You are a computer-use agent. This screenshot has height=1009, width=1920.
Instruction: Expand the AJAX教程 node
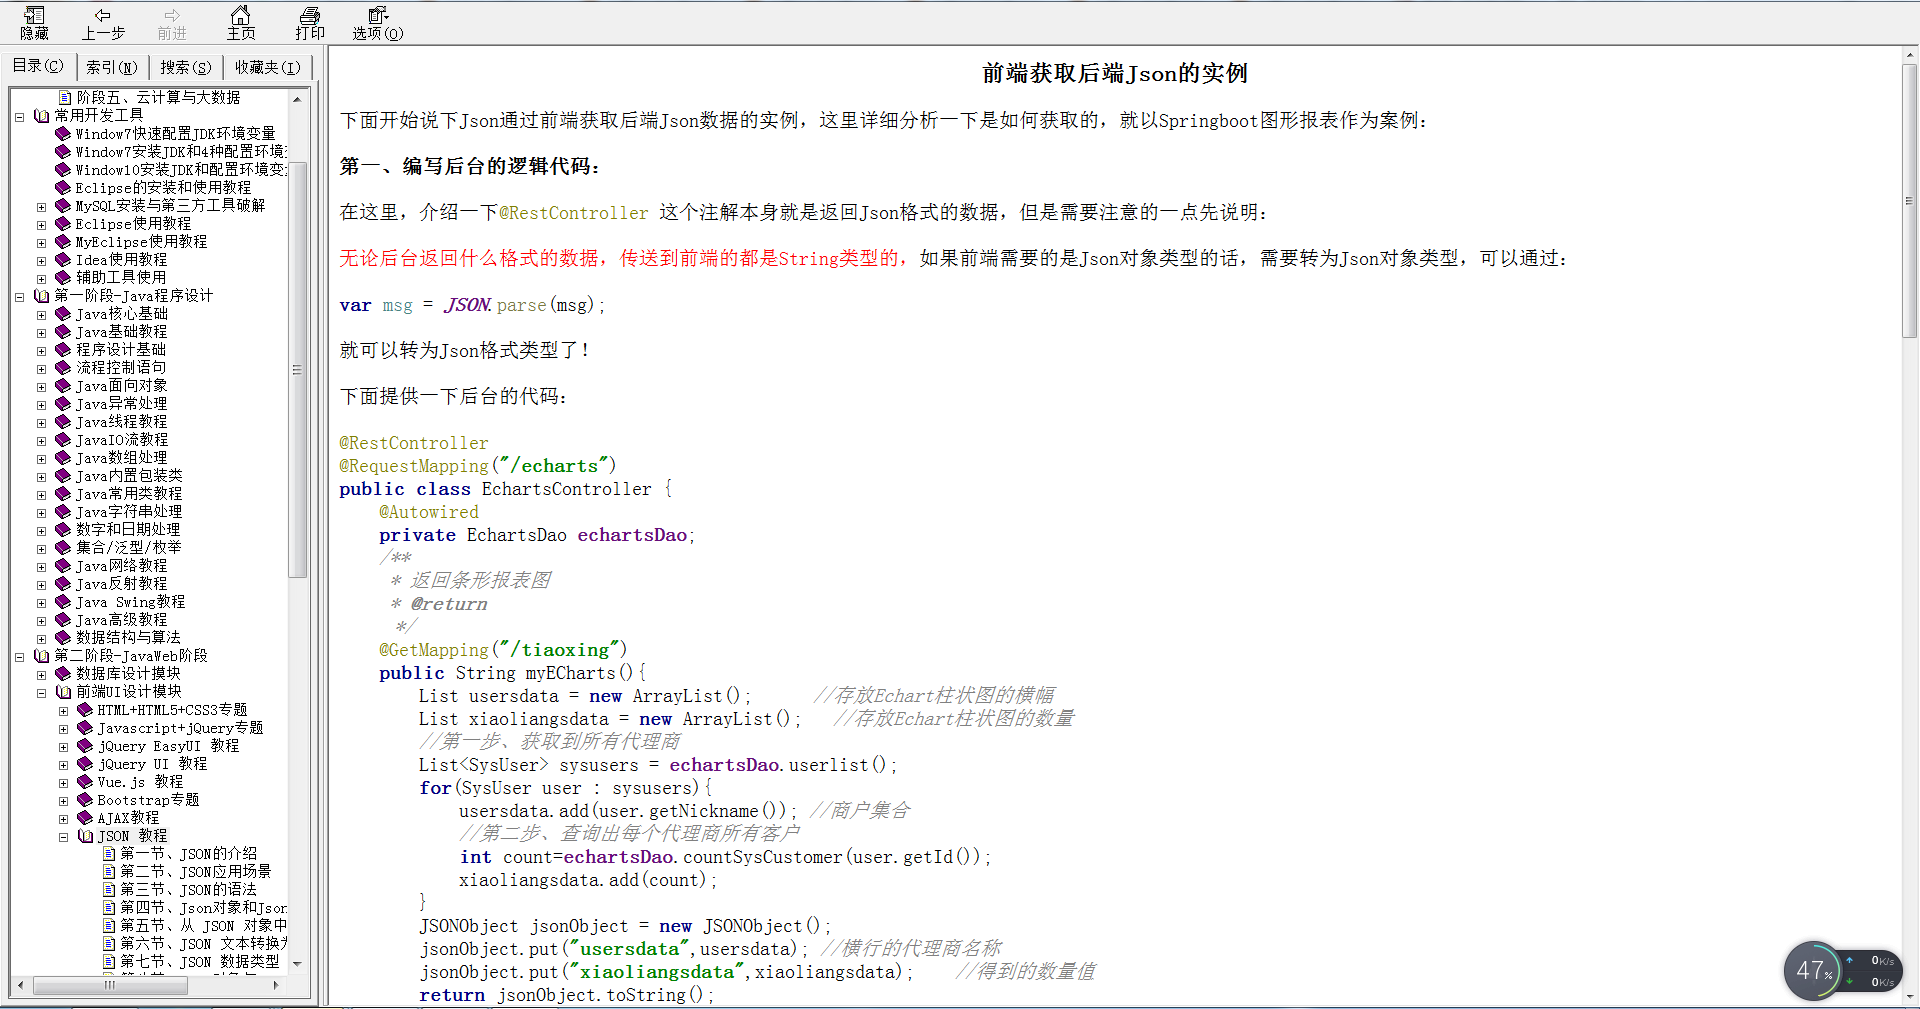tap(63, 818)
